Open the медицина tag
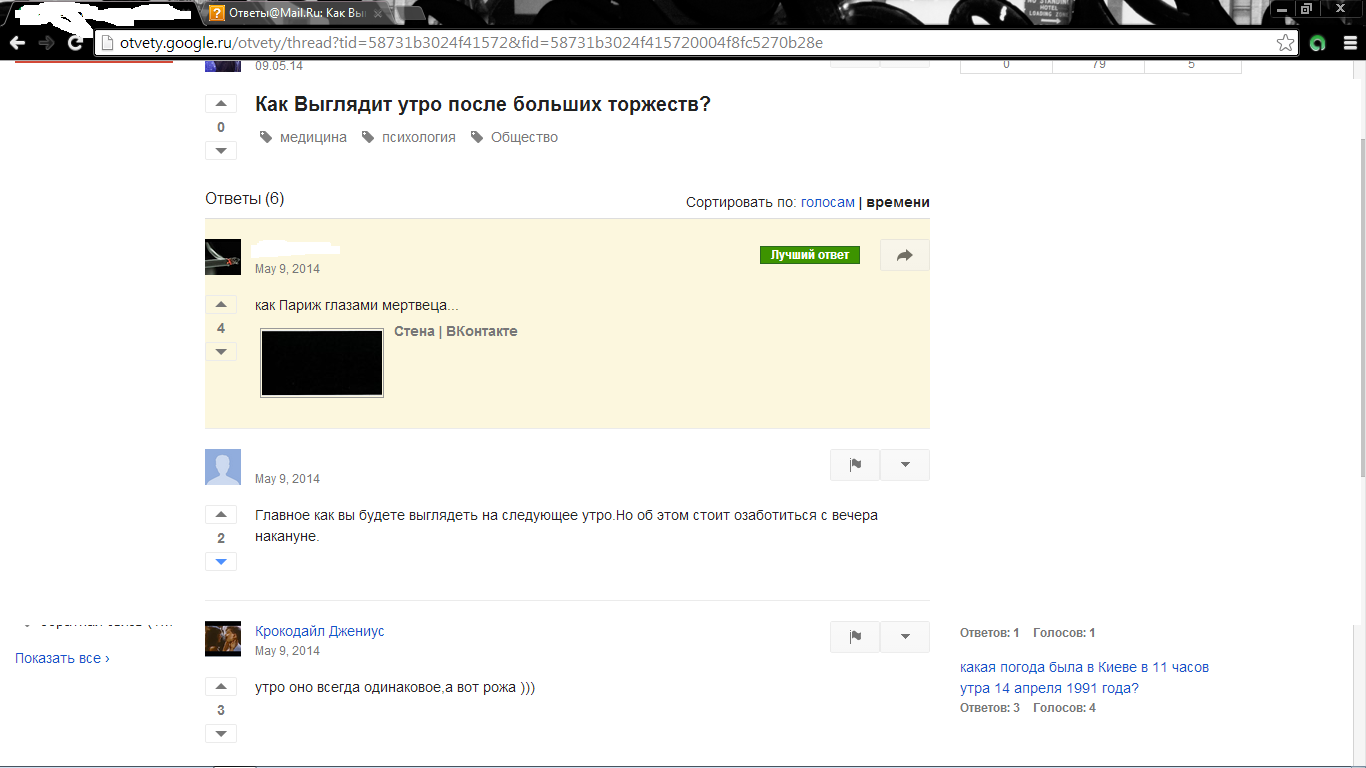 [x=313, y=137]
